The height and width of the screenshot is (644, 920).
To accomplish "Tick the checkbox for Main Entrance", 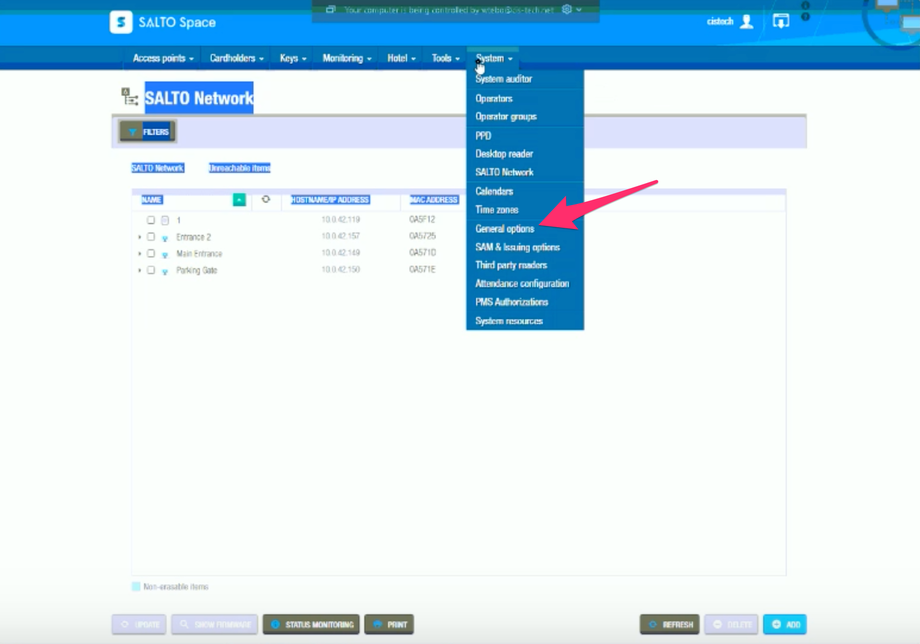I will (151, 253).
